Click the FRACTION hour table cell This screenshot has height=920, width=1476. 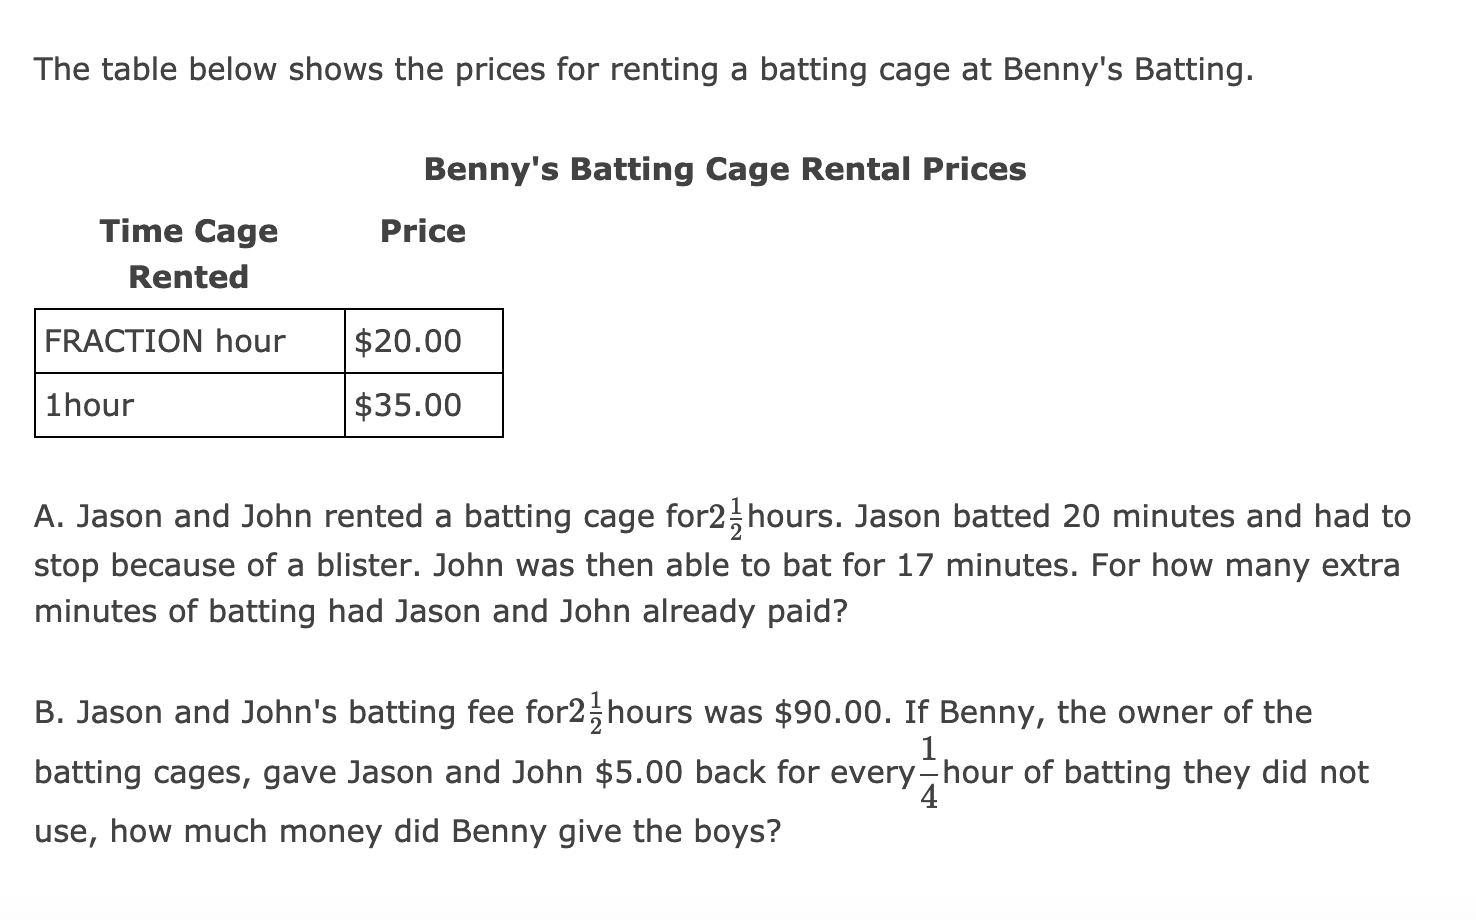(x=166, y=342)
